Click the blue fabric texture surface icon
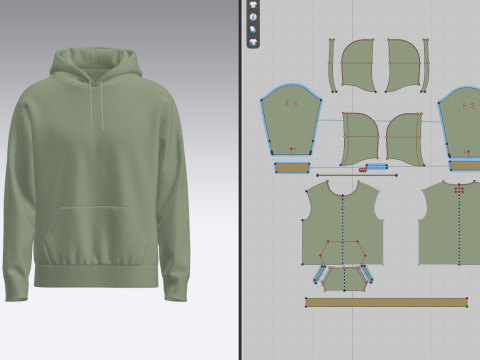 (x=253, y=29)
